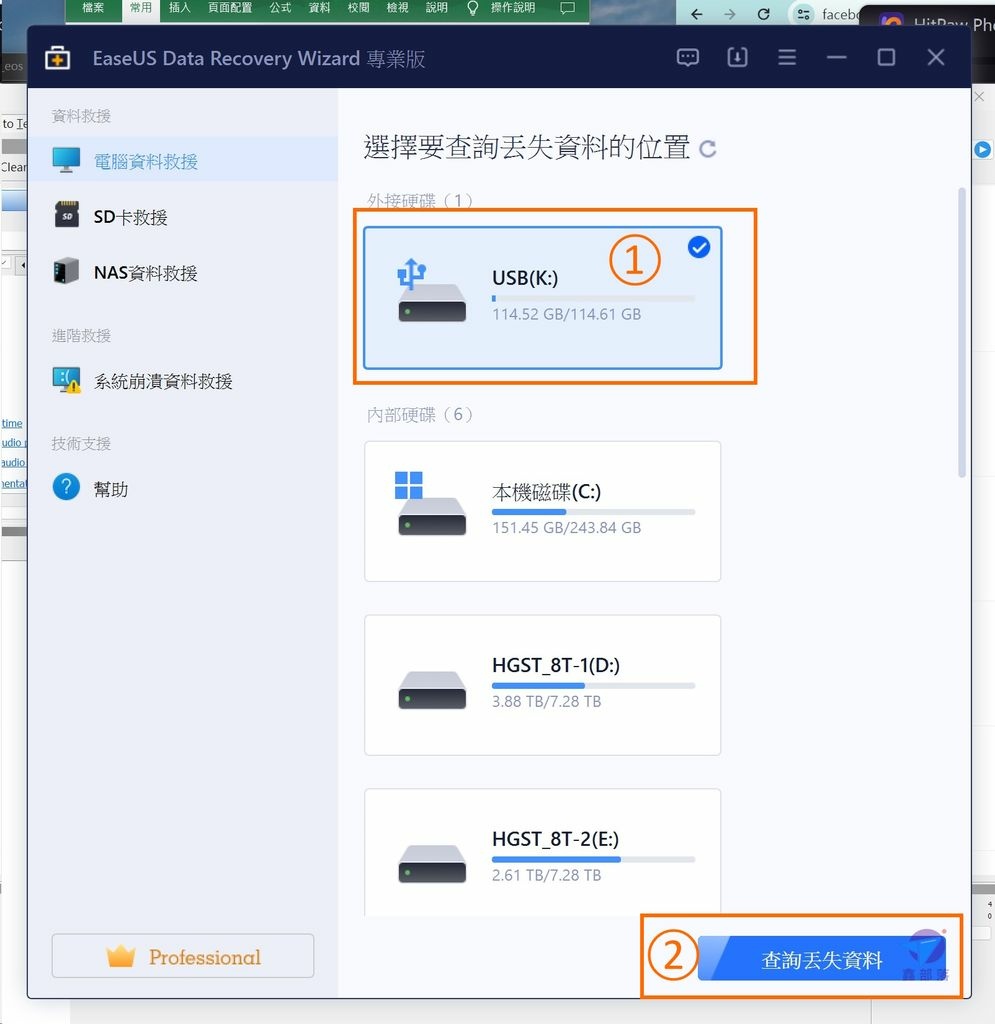Refresh the drive list with the reload icon
This screenshot has width=995, height=1024.
pyautogui.click(x=708, y=149)
